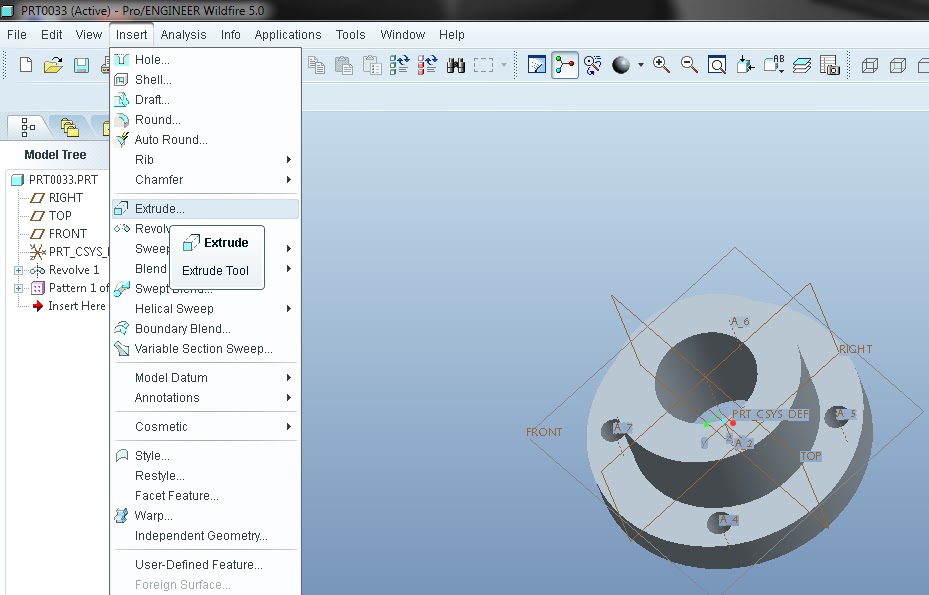
Task: Refit the model to screen
Action: coord(717,65)
